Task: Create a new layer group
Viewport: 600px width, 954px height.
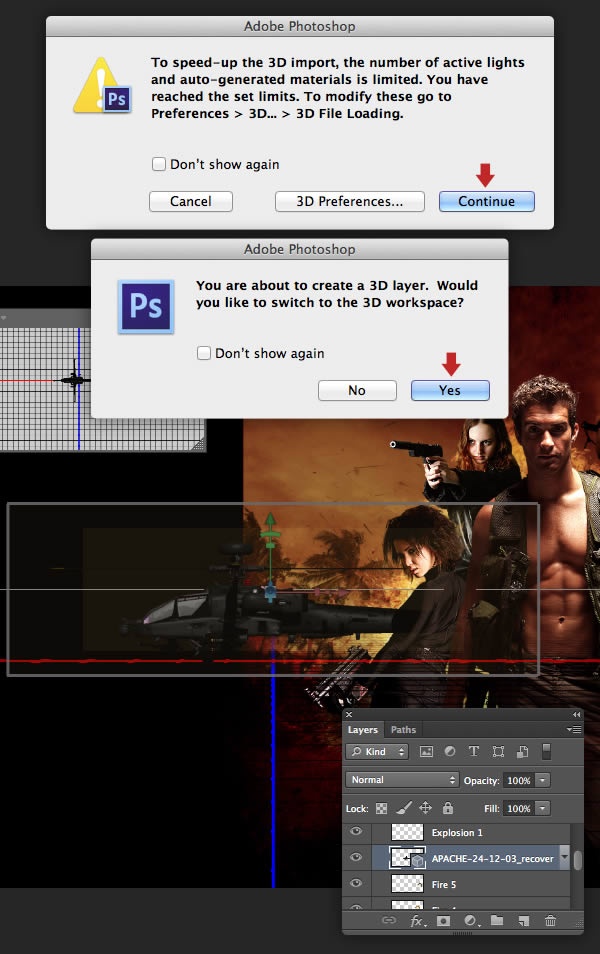Action: coord(497,921)
